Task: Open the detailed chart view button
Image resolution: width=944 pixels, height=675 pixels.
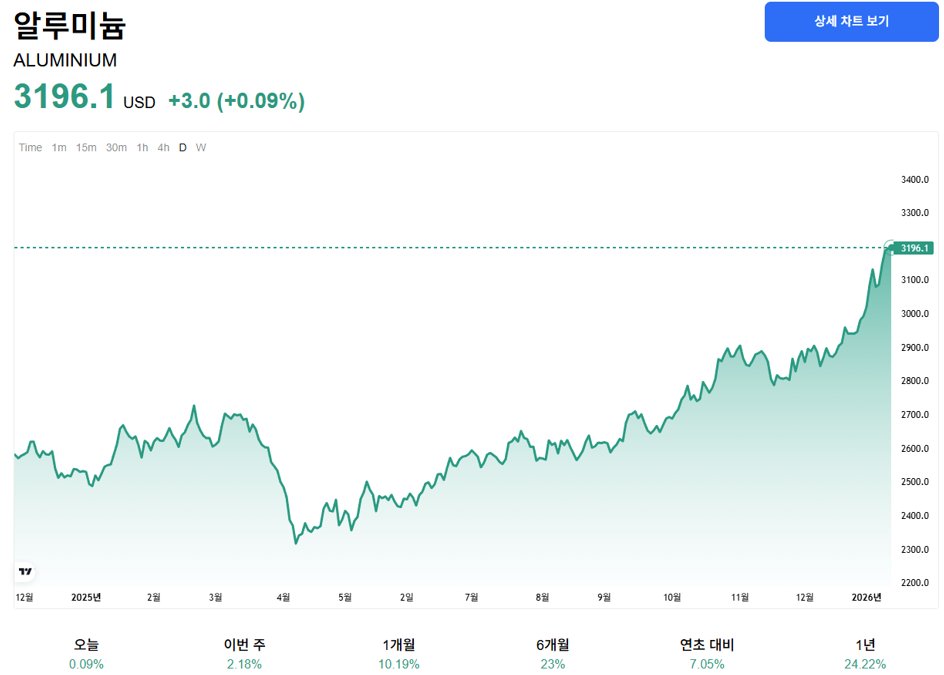Action: click(x=851, y=21)
